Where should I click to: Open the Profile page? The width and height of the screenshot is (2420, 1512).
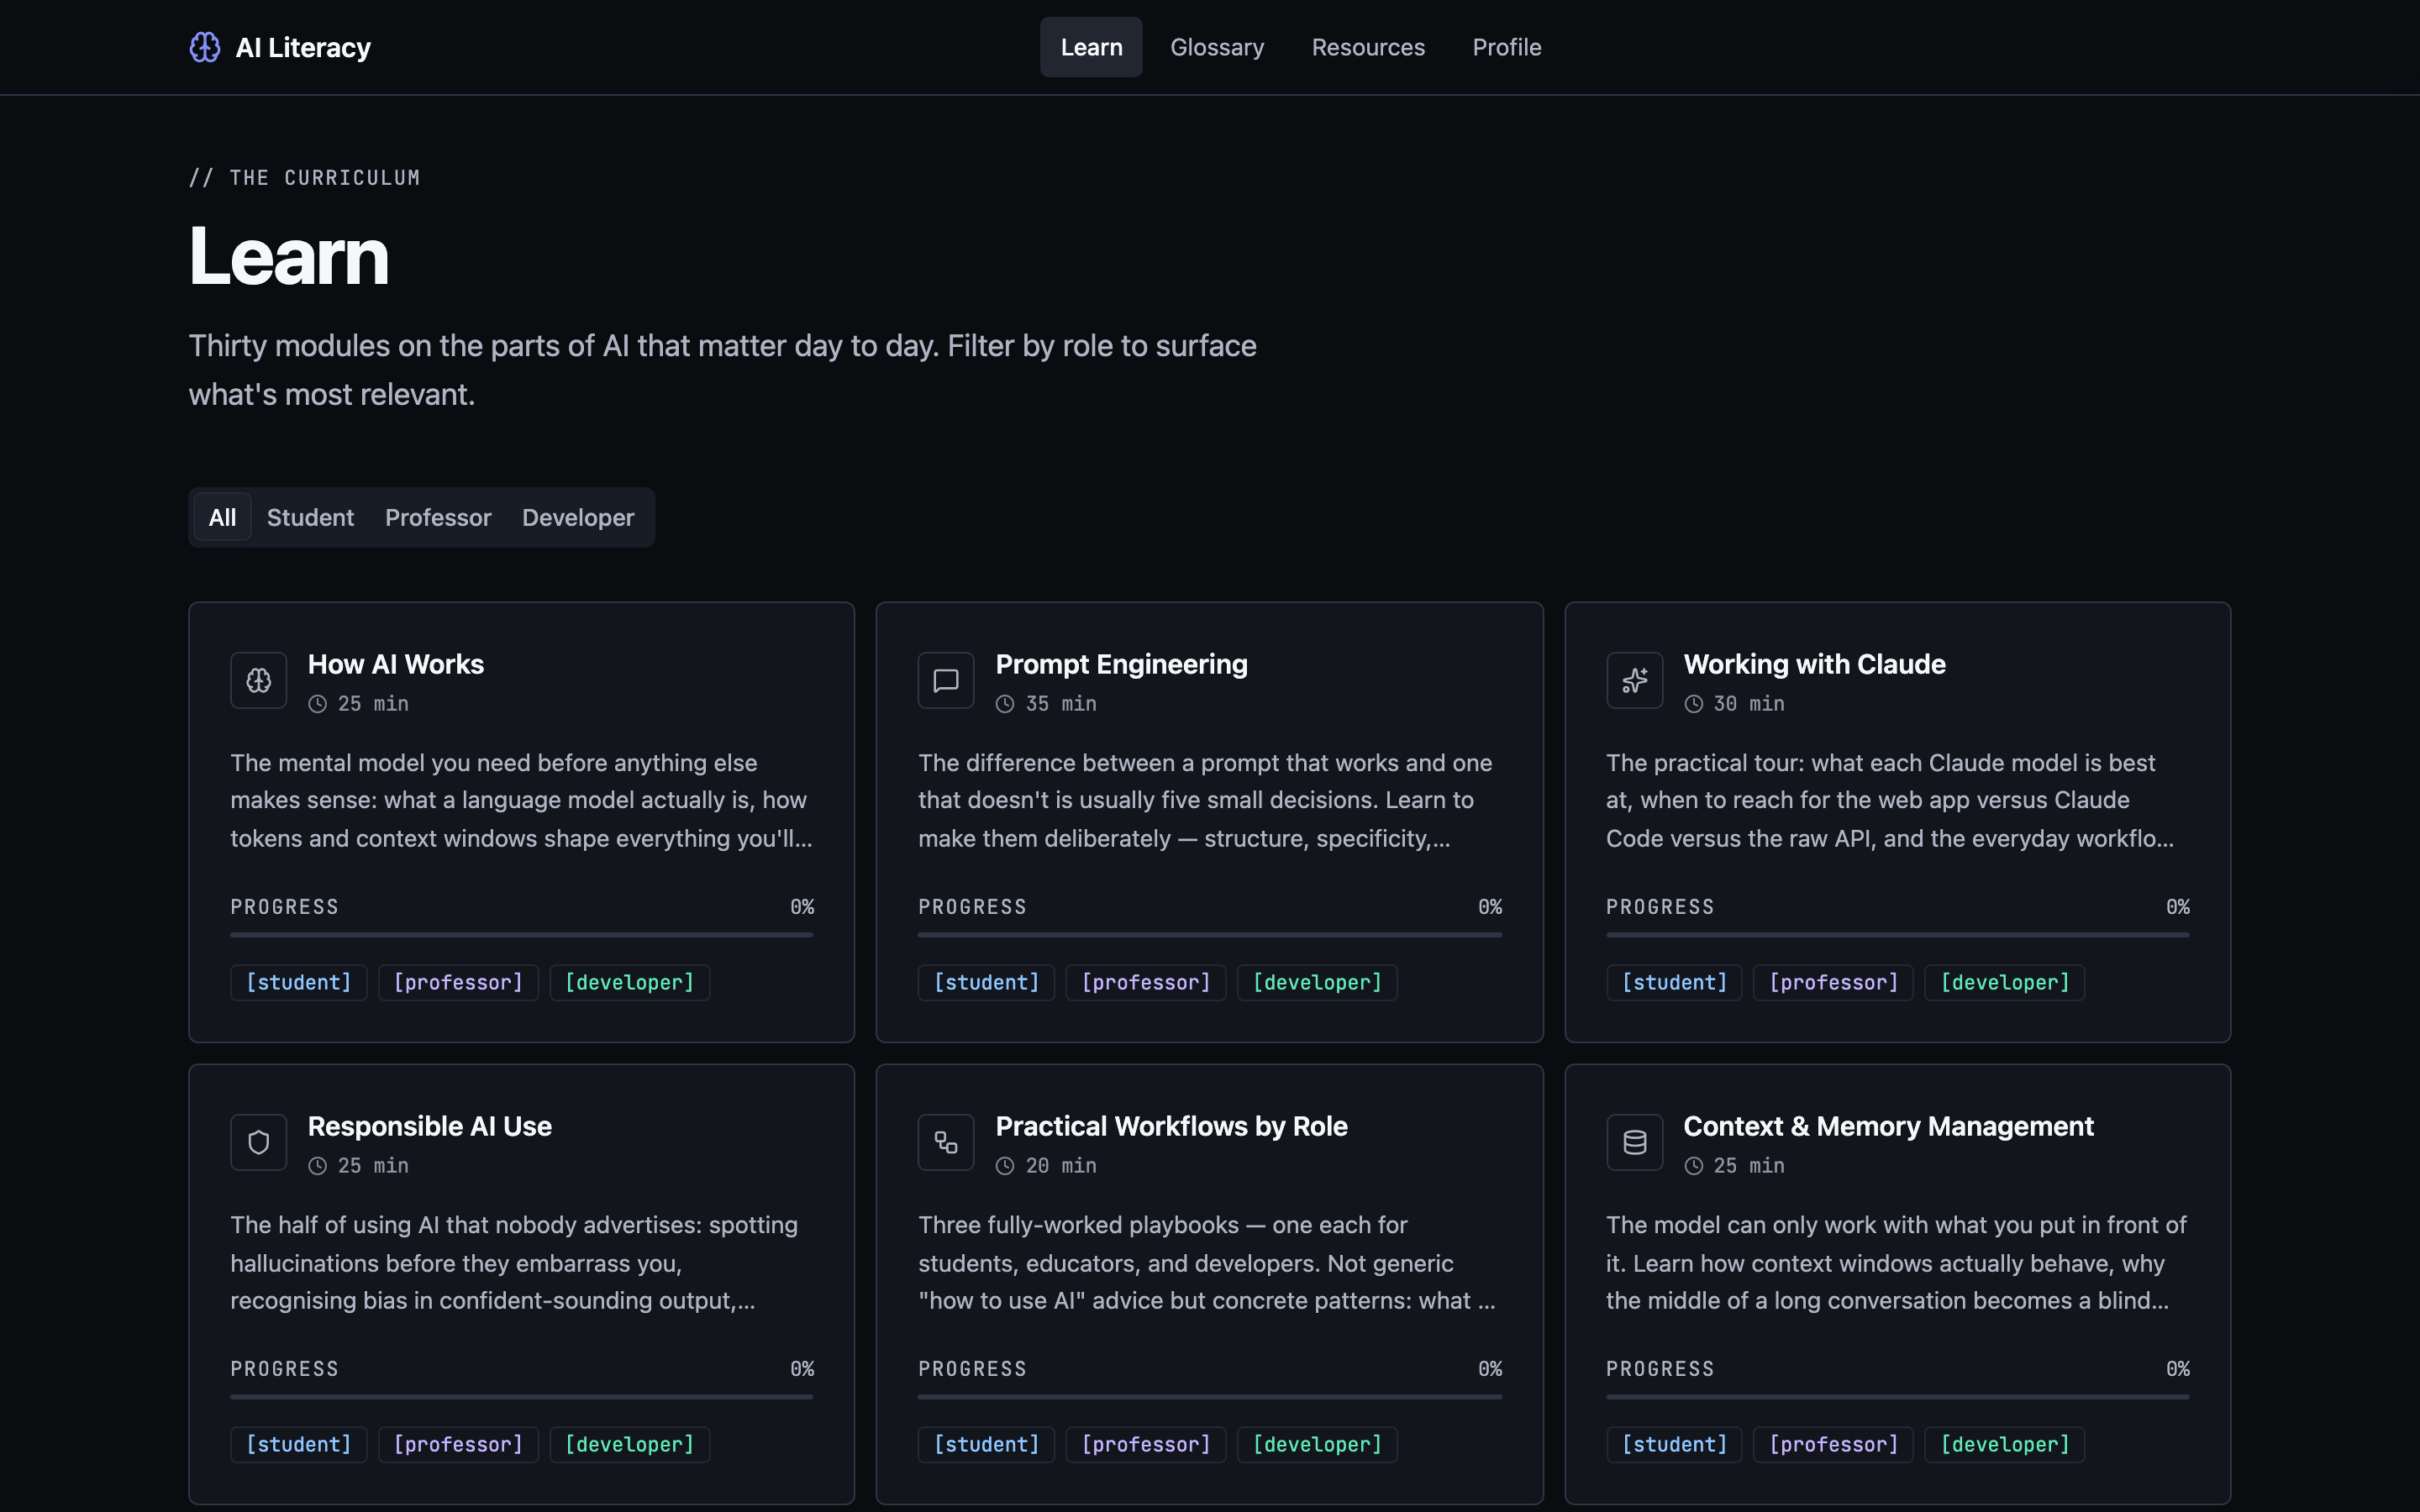(1507, 47)
